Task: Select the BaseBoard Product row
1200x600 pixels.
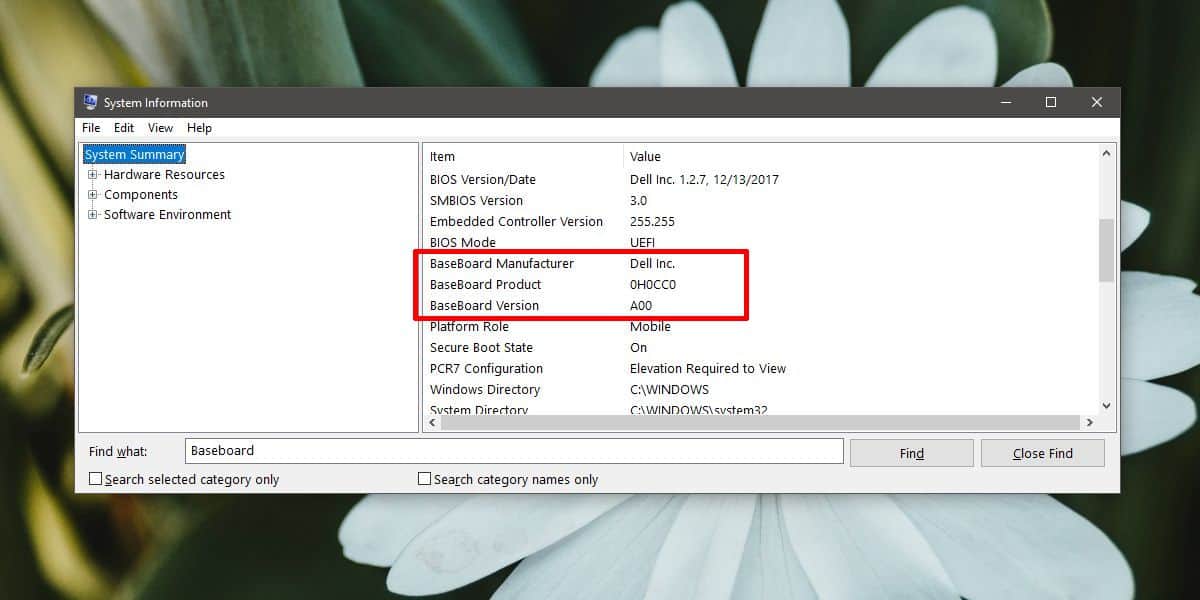Action: point(760,285)
